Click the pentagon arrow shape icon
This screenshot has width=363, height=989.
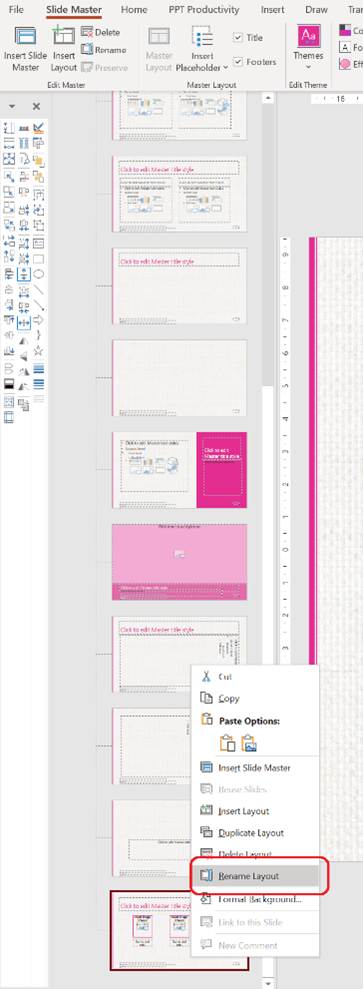pos(9,369)
